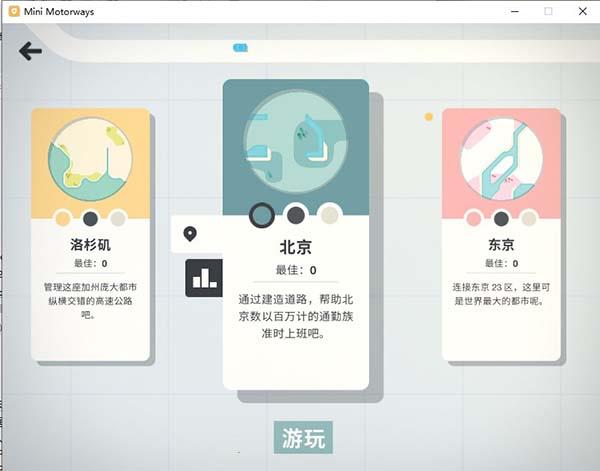Minimize the Mini Motorways window
This screenshot has height=471, width=600.
pyautogui.click(x=515, y=11)
